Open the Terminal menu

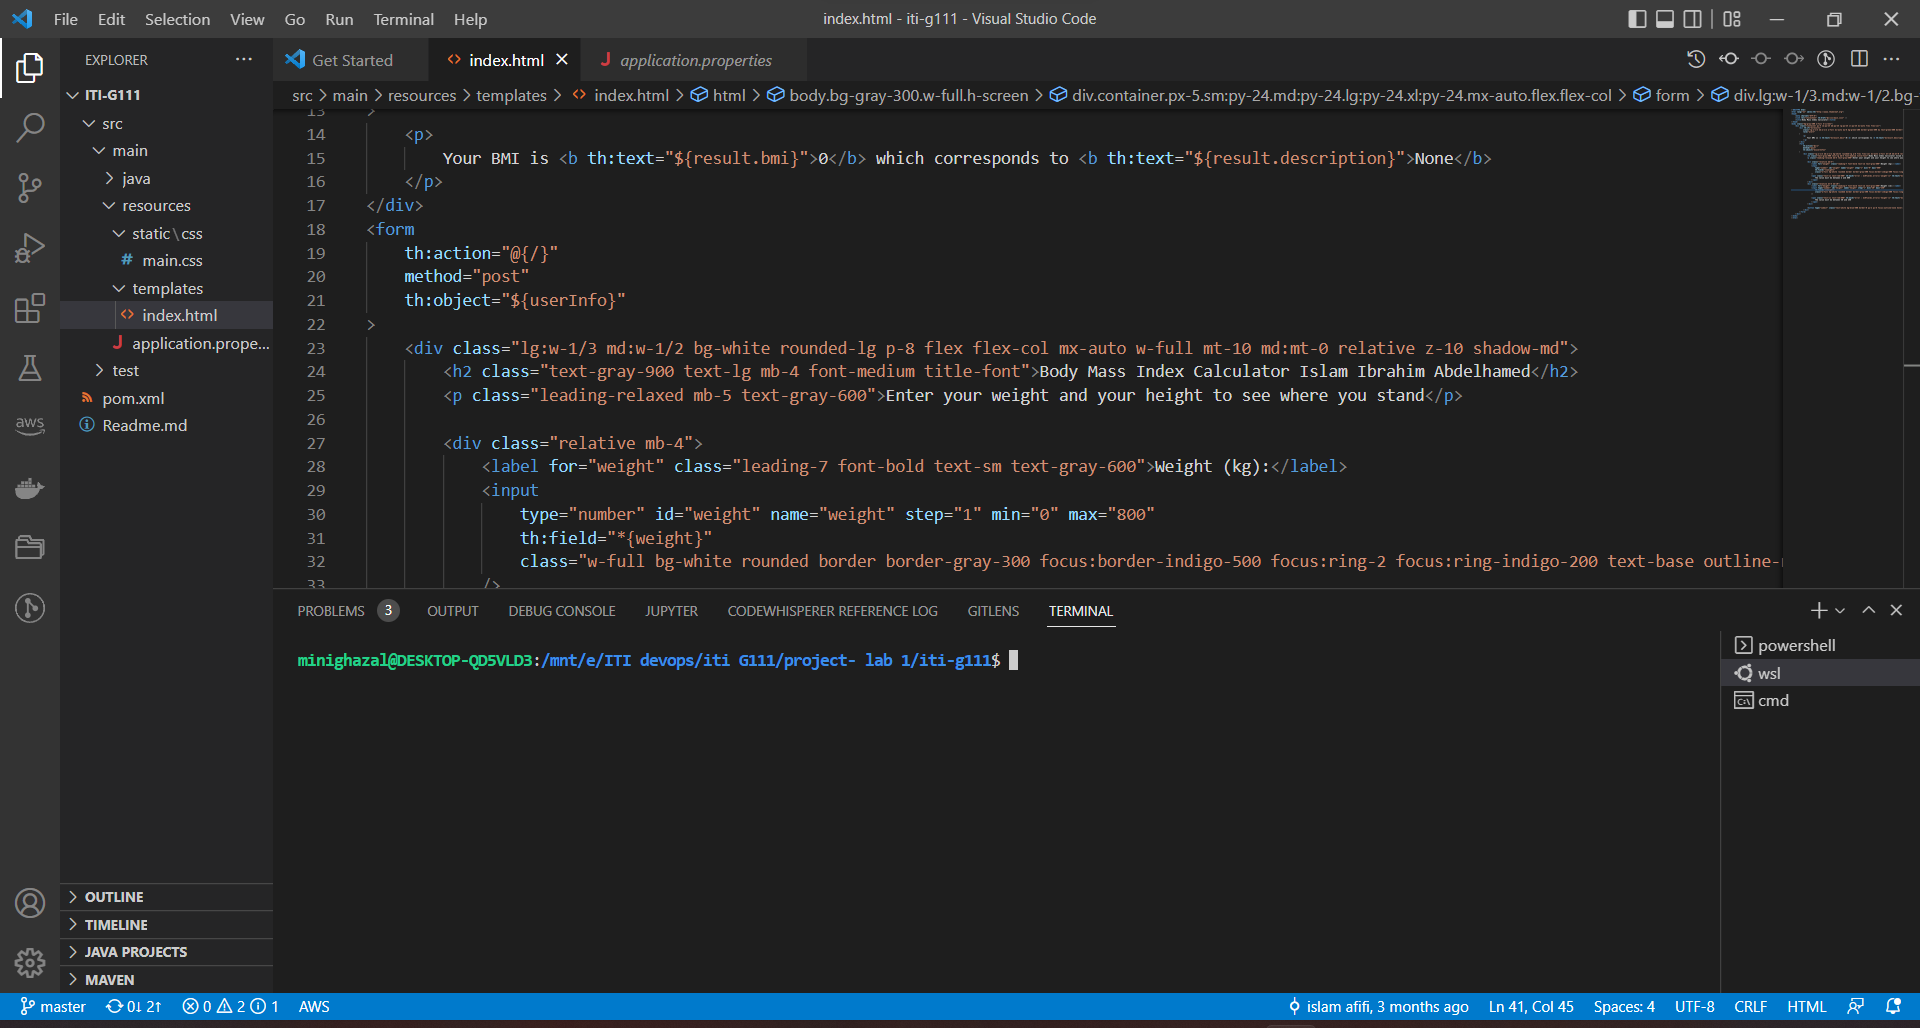[x=403, y=19]
